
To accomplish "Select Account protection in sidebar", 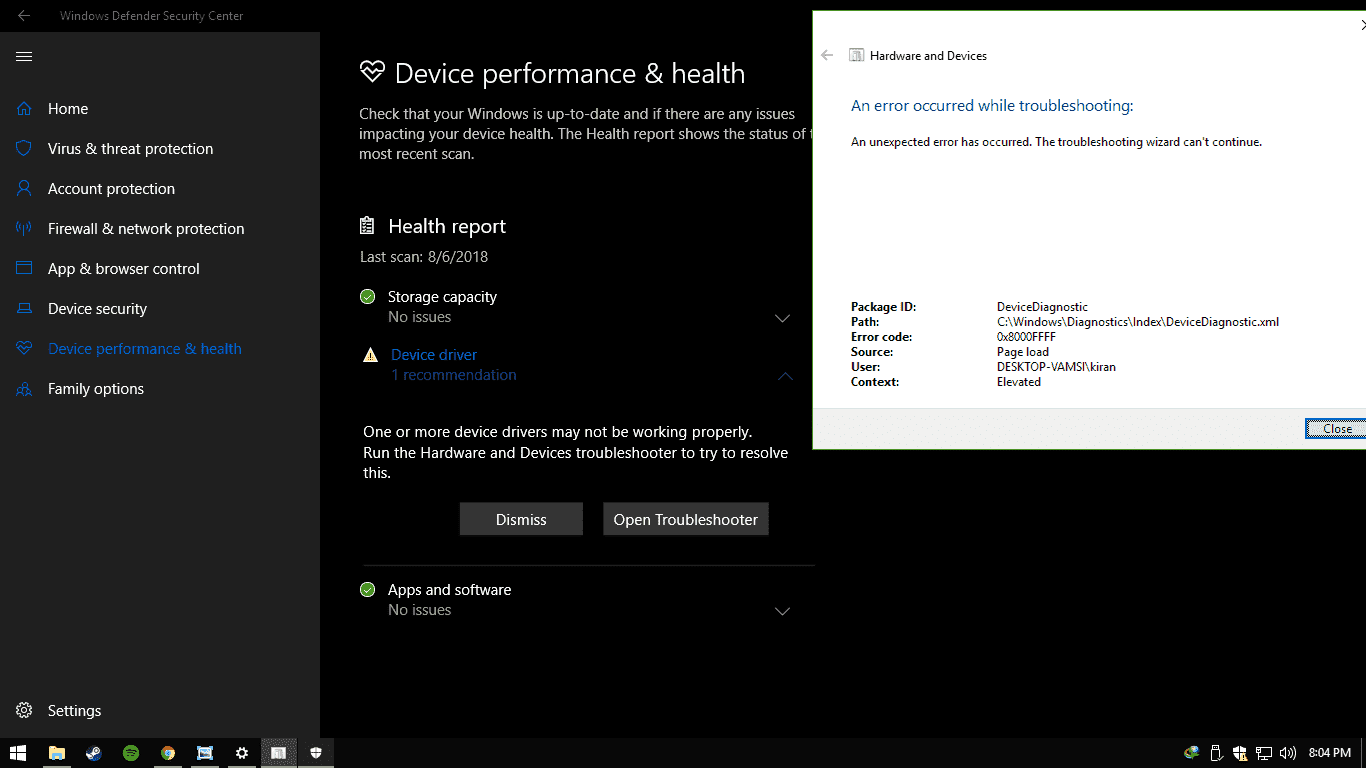I will click(x=111, y=189).
